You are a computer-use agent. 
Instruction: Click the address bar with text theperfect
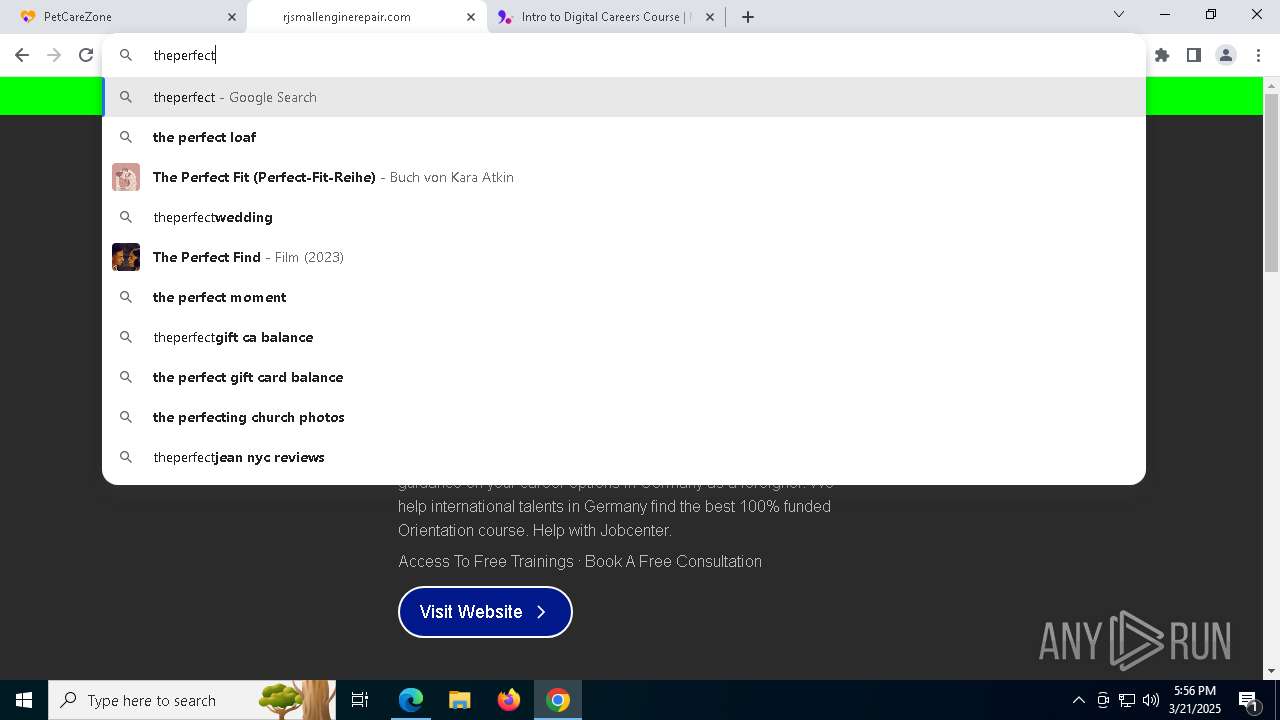(624, 55)
